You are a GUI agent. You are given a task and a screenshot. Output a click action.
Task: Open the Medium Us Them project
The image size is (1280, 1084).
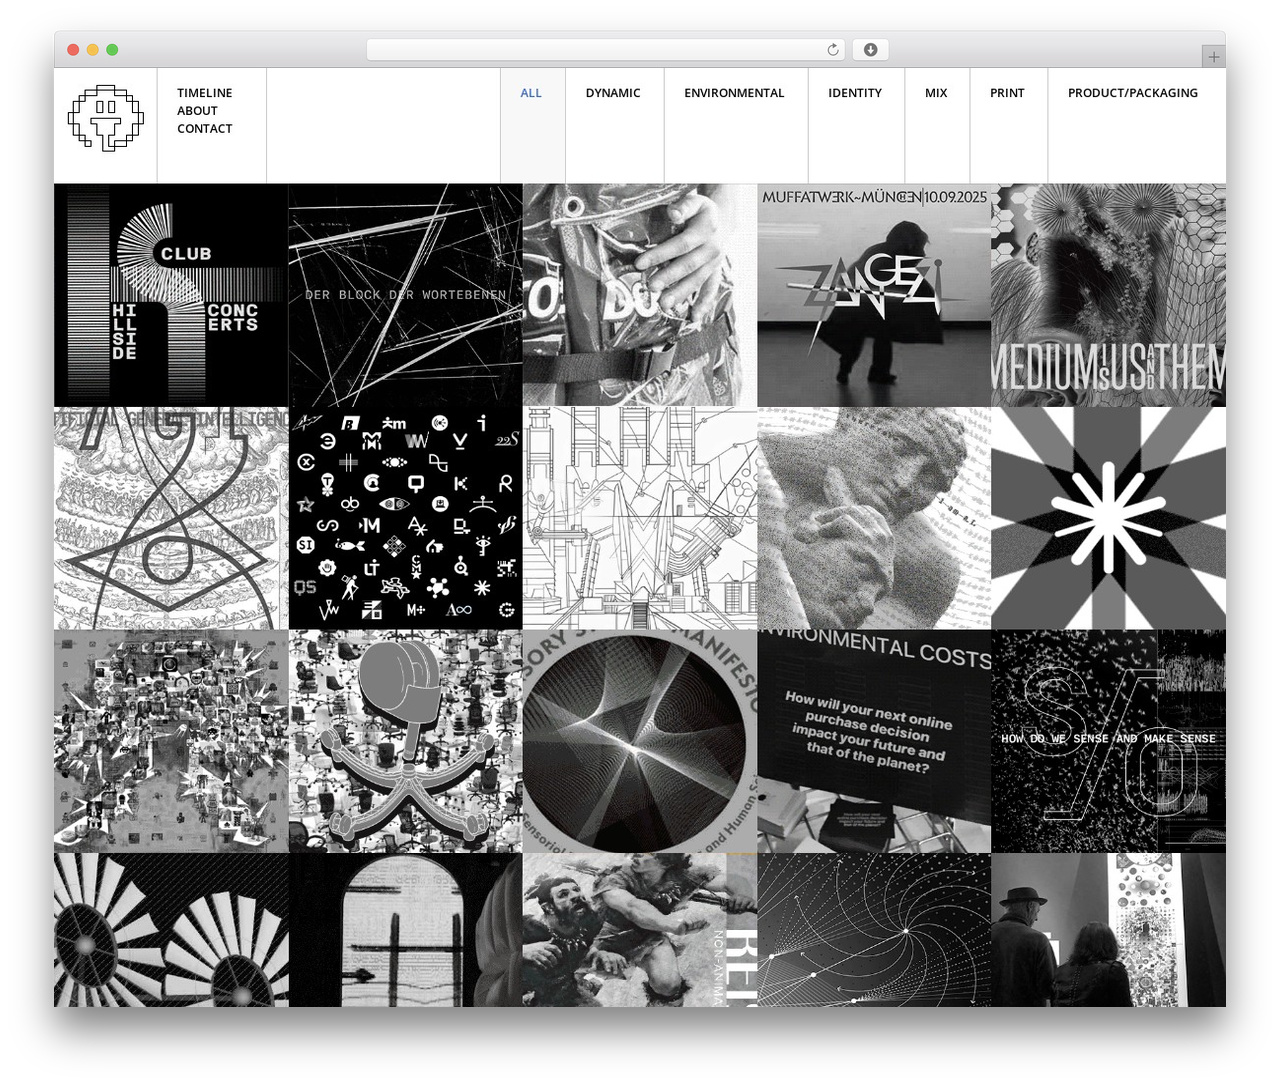point(1108,295)
